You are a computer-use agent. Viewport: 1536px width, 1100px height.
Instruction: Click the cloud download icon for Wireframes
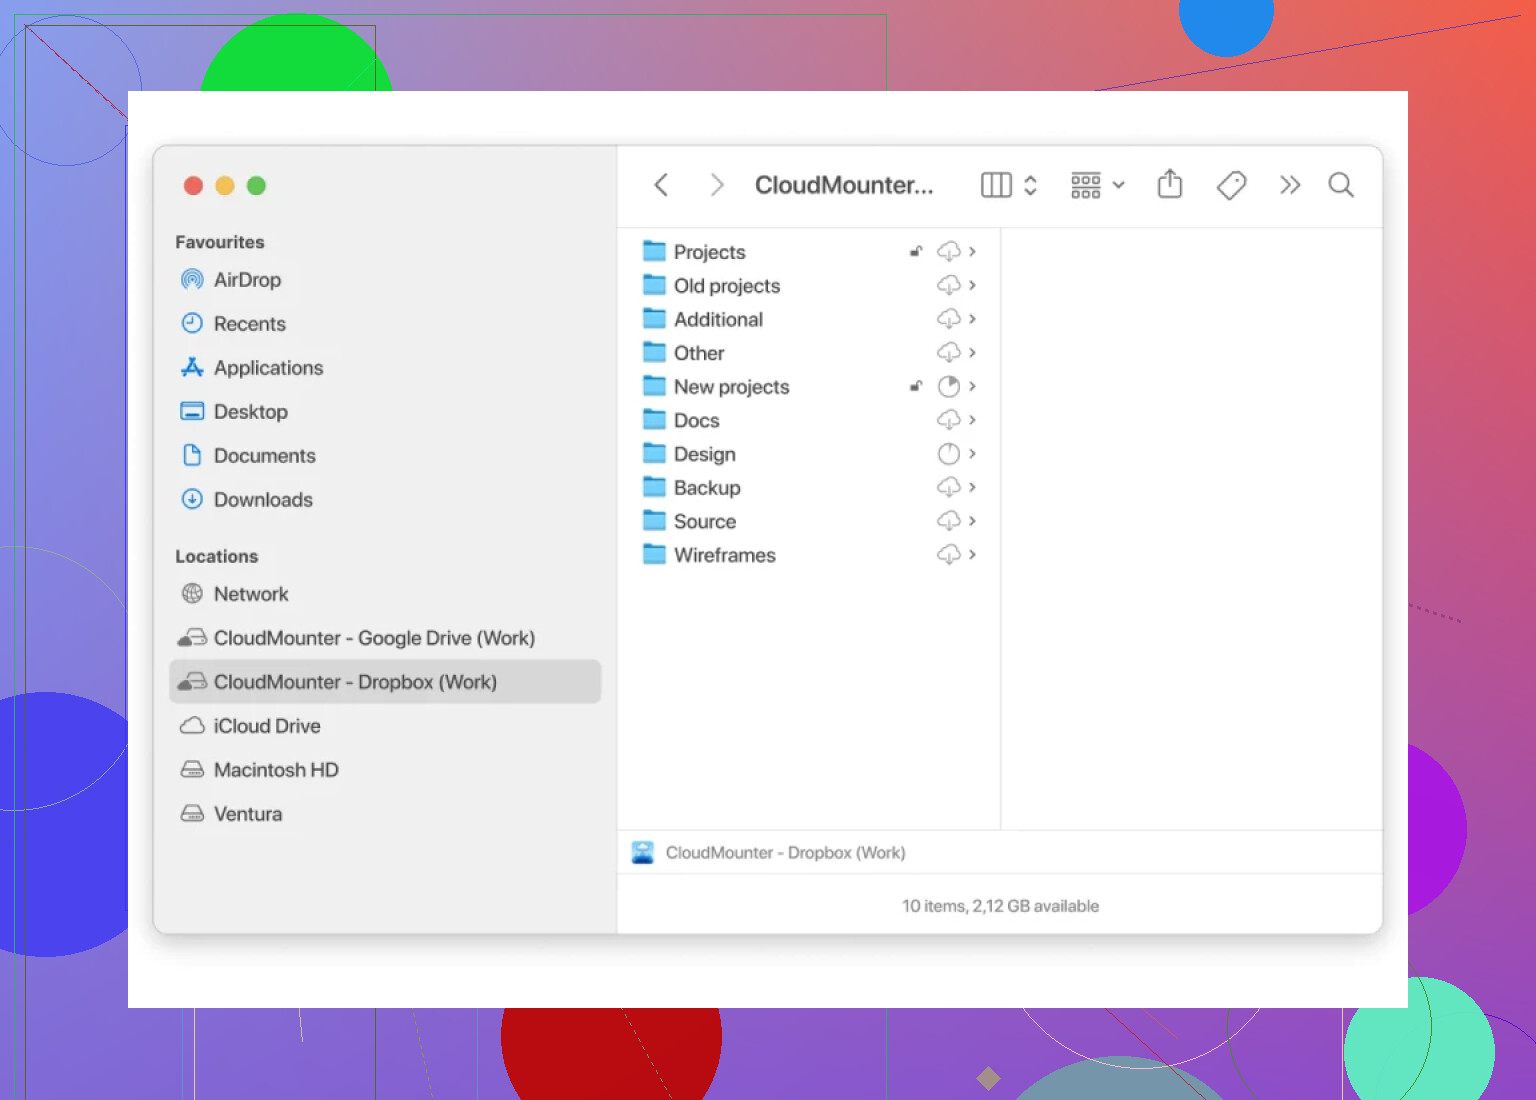click(x=948, y=554)
